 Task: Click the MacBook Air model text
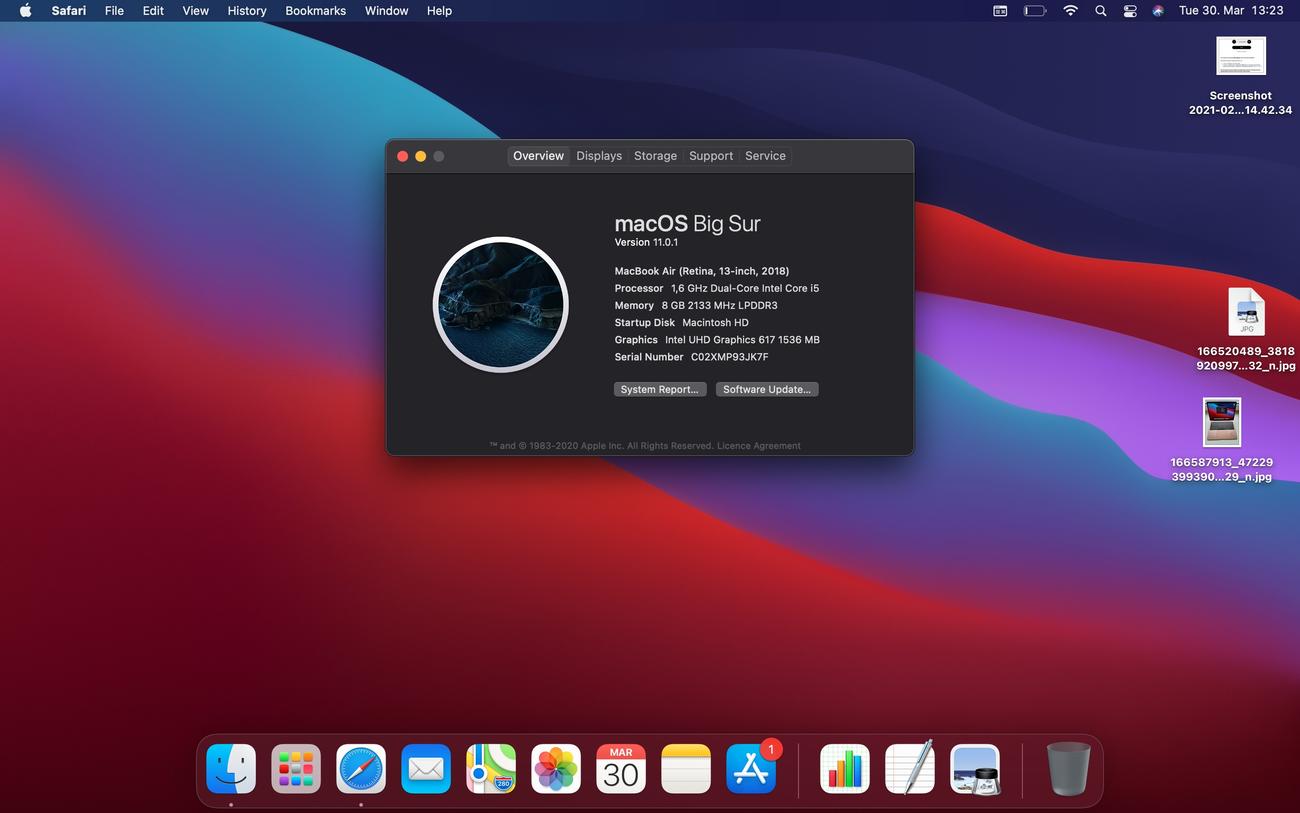[x=702, y=271]
